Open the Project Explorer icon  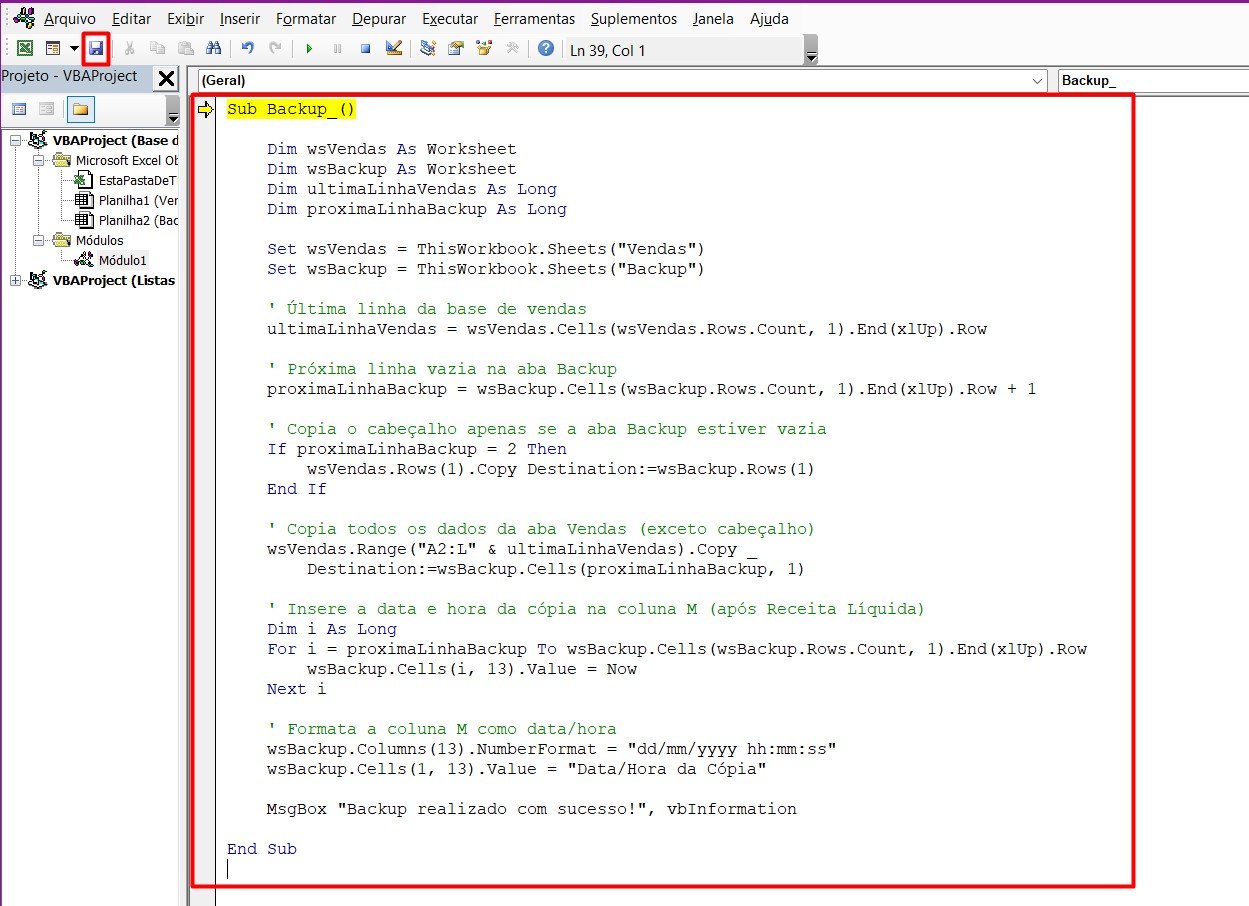[428, 48]
